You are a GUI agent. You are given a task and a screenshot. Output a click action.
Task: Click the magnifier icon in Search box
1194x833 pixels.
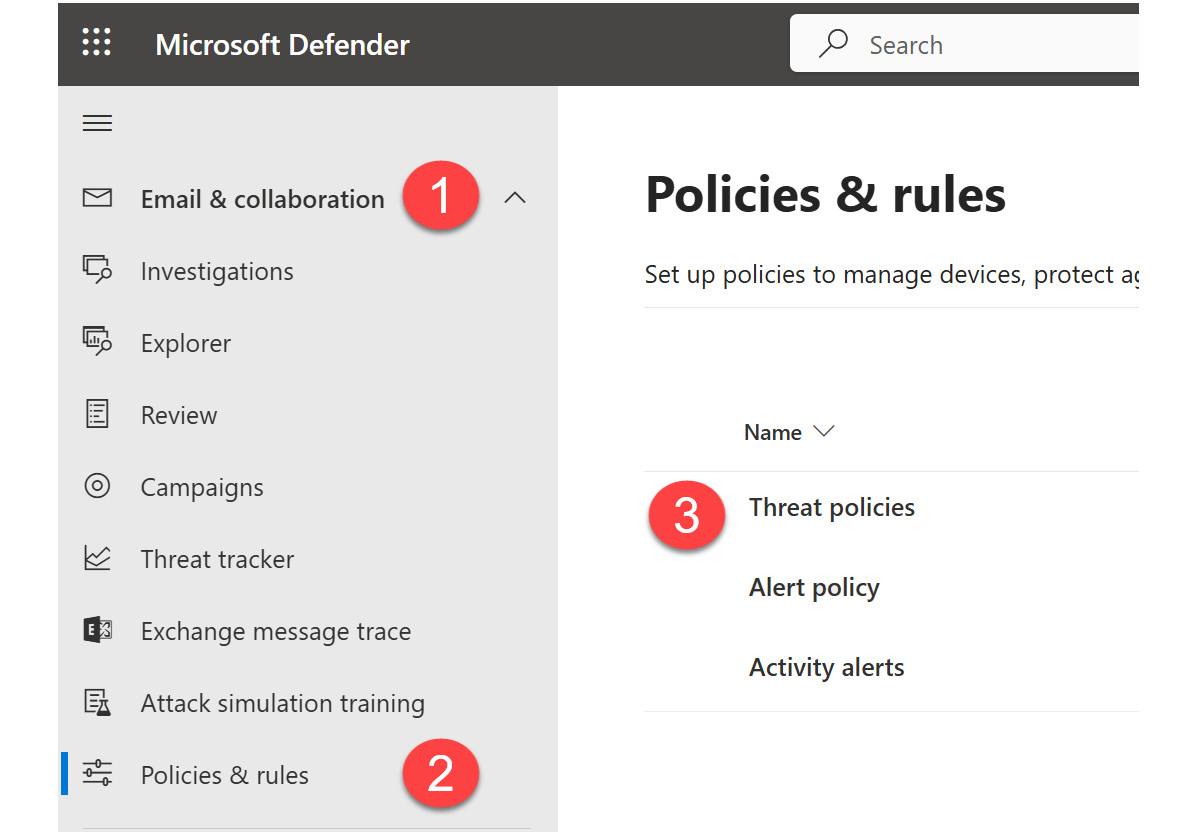(833, 43)
